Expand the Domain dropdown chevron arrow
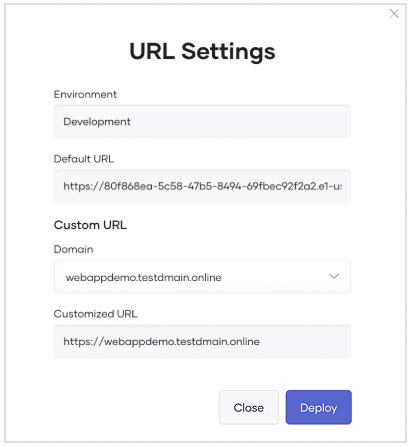The width and height of the screenshot is (408, 447). (x=334, y=276)
